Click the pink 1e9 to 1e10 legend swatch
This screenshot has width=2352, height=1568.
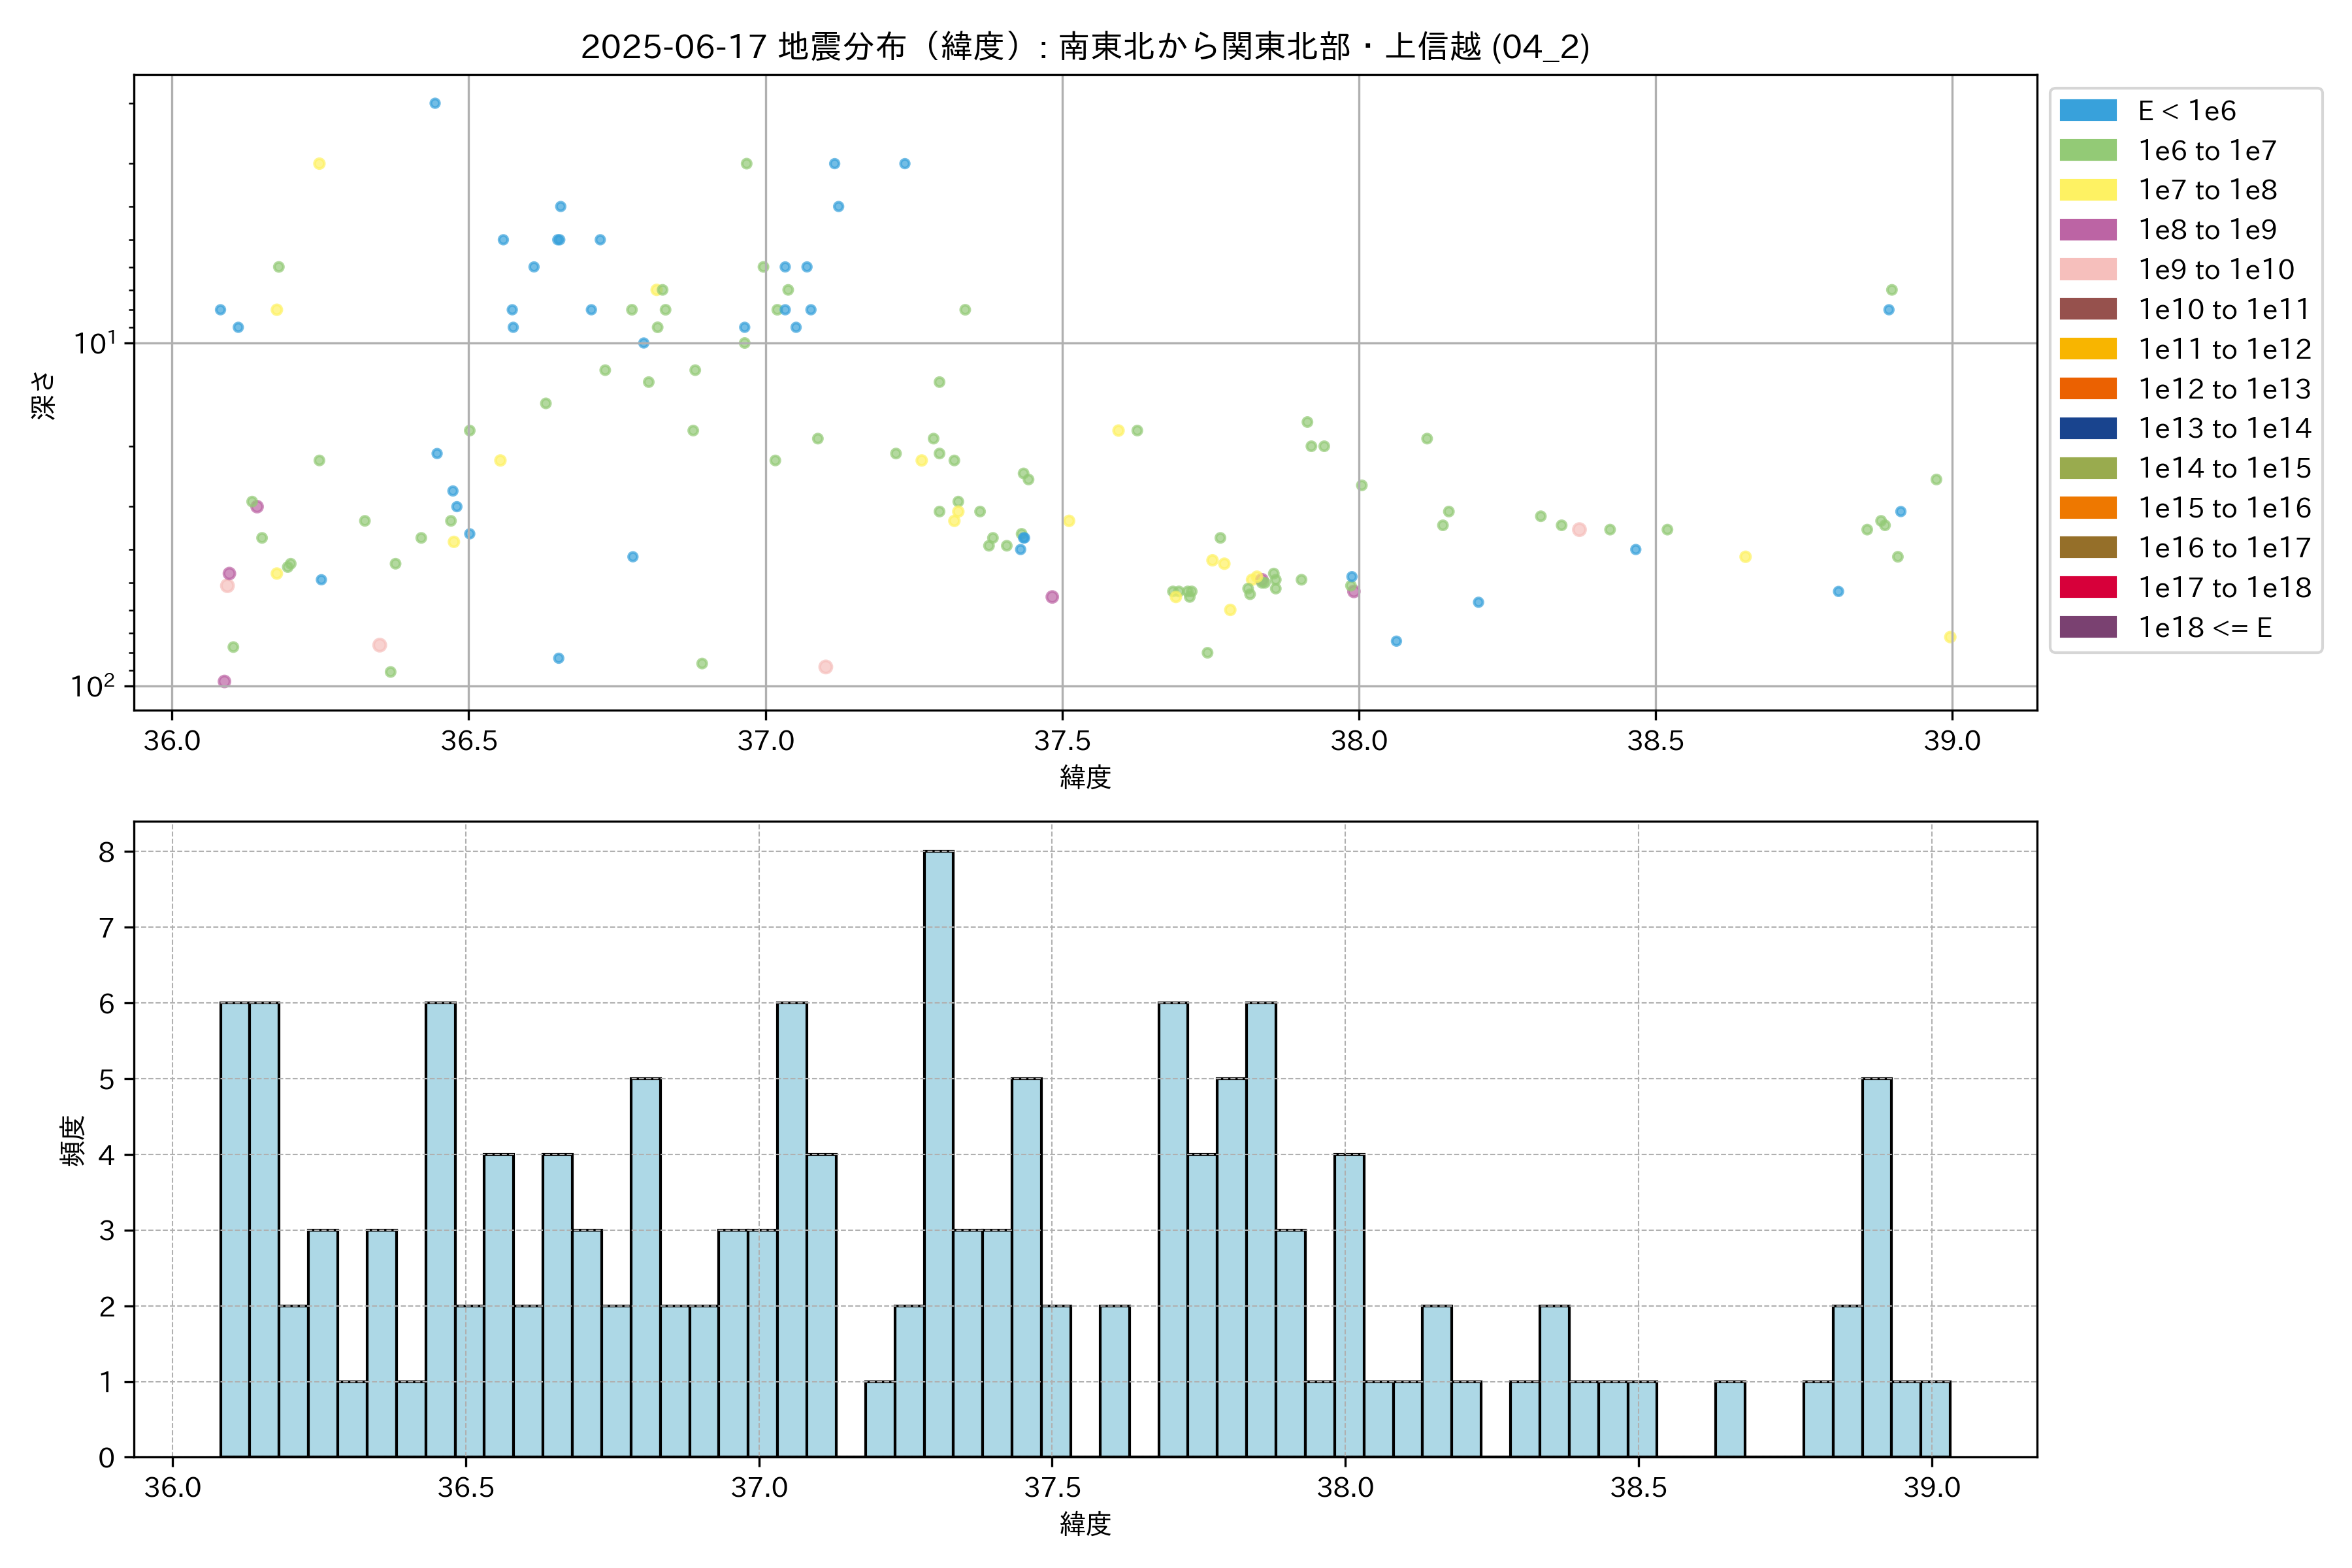point(2088,270)
